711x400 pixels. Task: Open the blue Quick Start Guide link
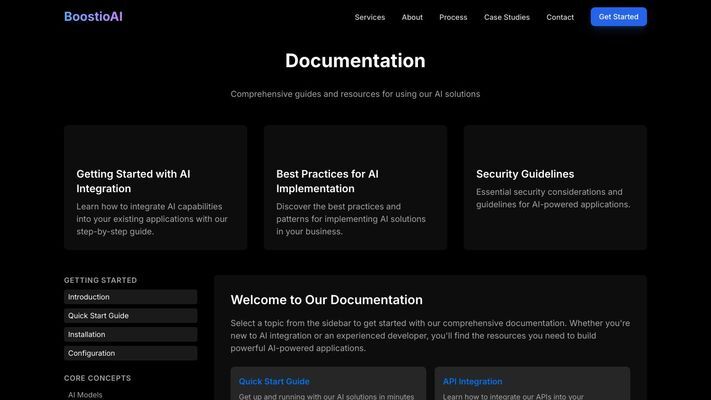274,381
